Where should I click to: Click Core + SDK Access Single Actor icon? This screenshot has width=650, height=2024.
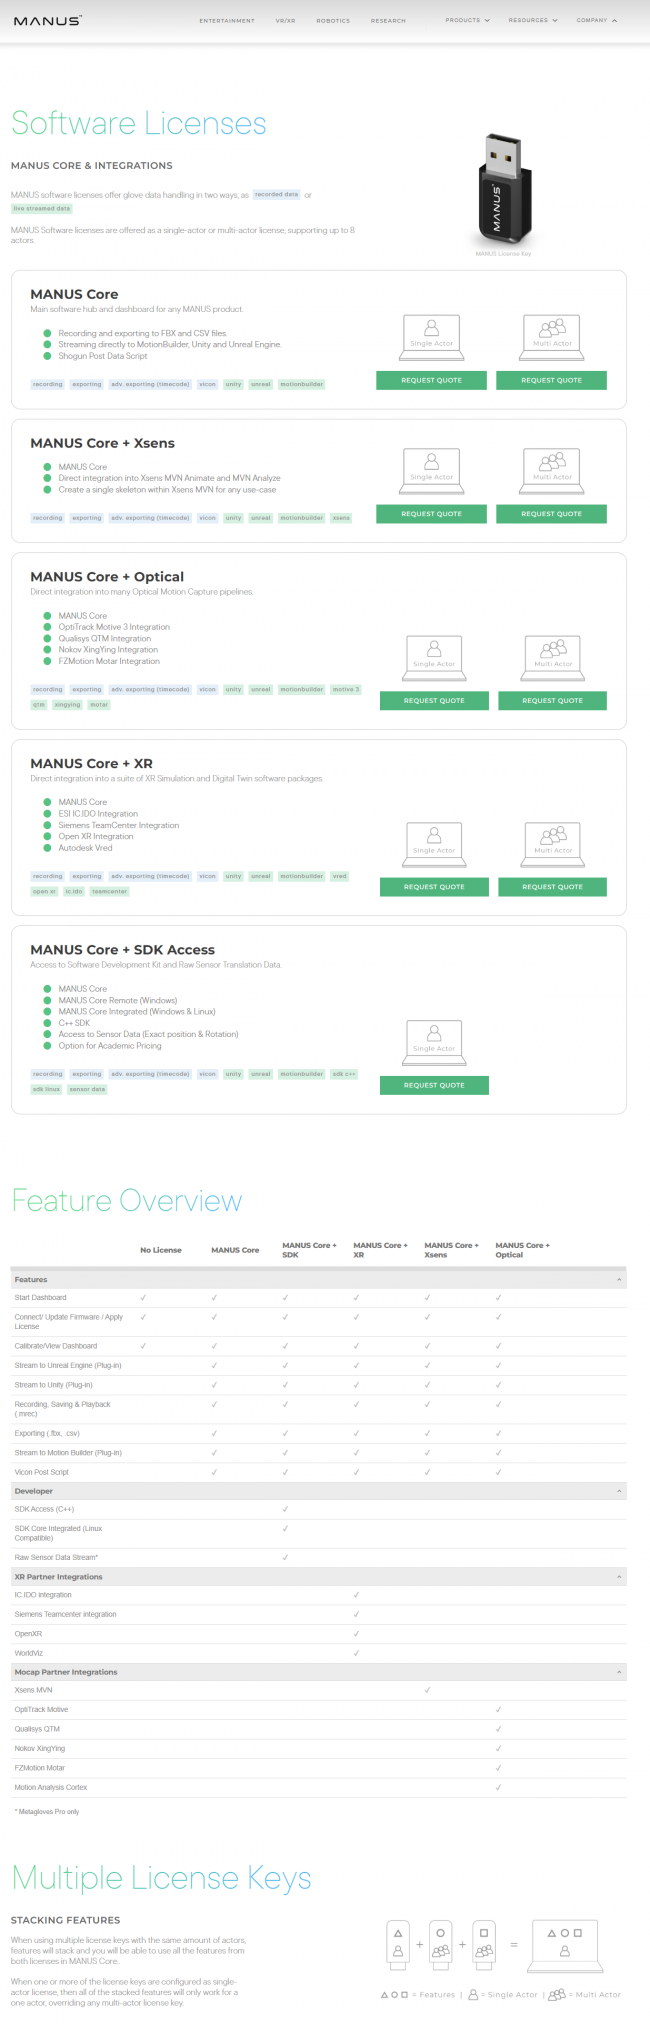tap(434, 1041)
